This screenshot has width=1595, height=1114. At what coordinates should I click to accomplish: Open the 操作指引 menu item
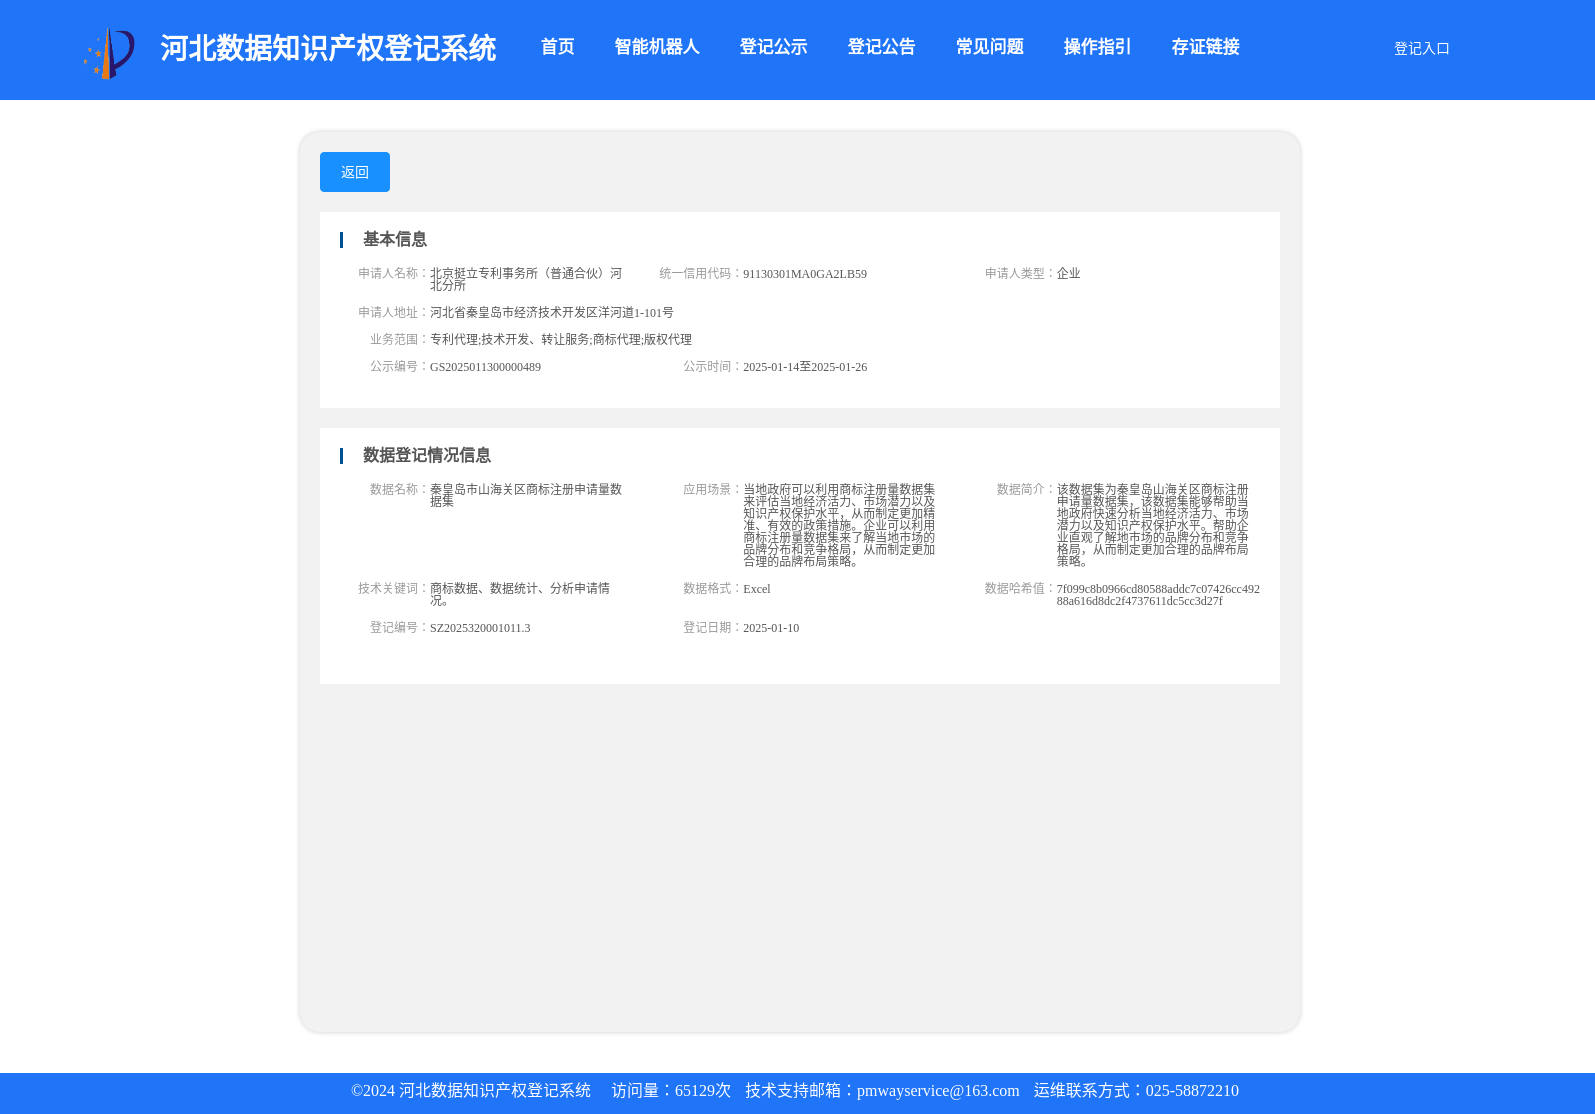(1097, 47)
